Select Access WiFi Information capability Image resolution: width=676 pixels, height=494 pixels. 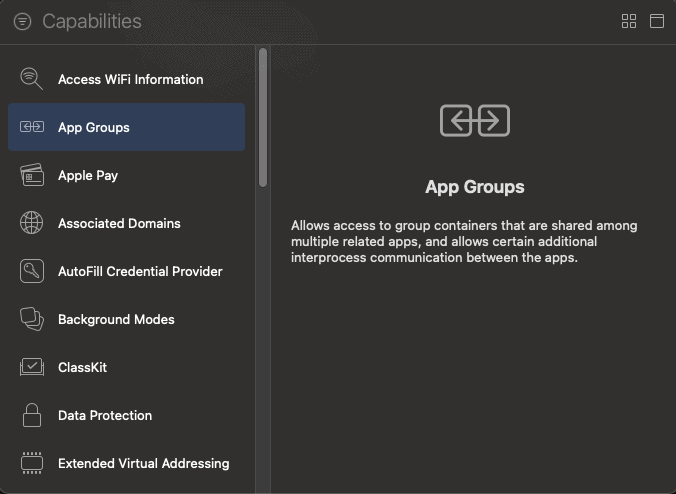(x=130, y=79)
